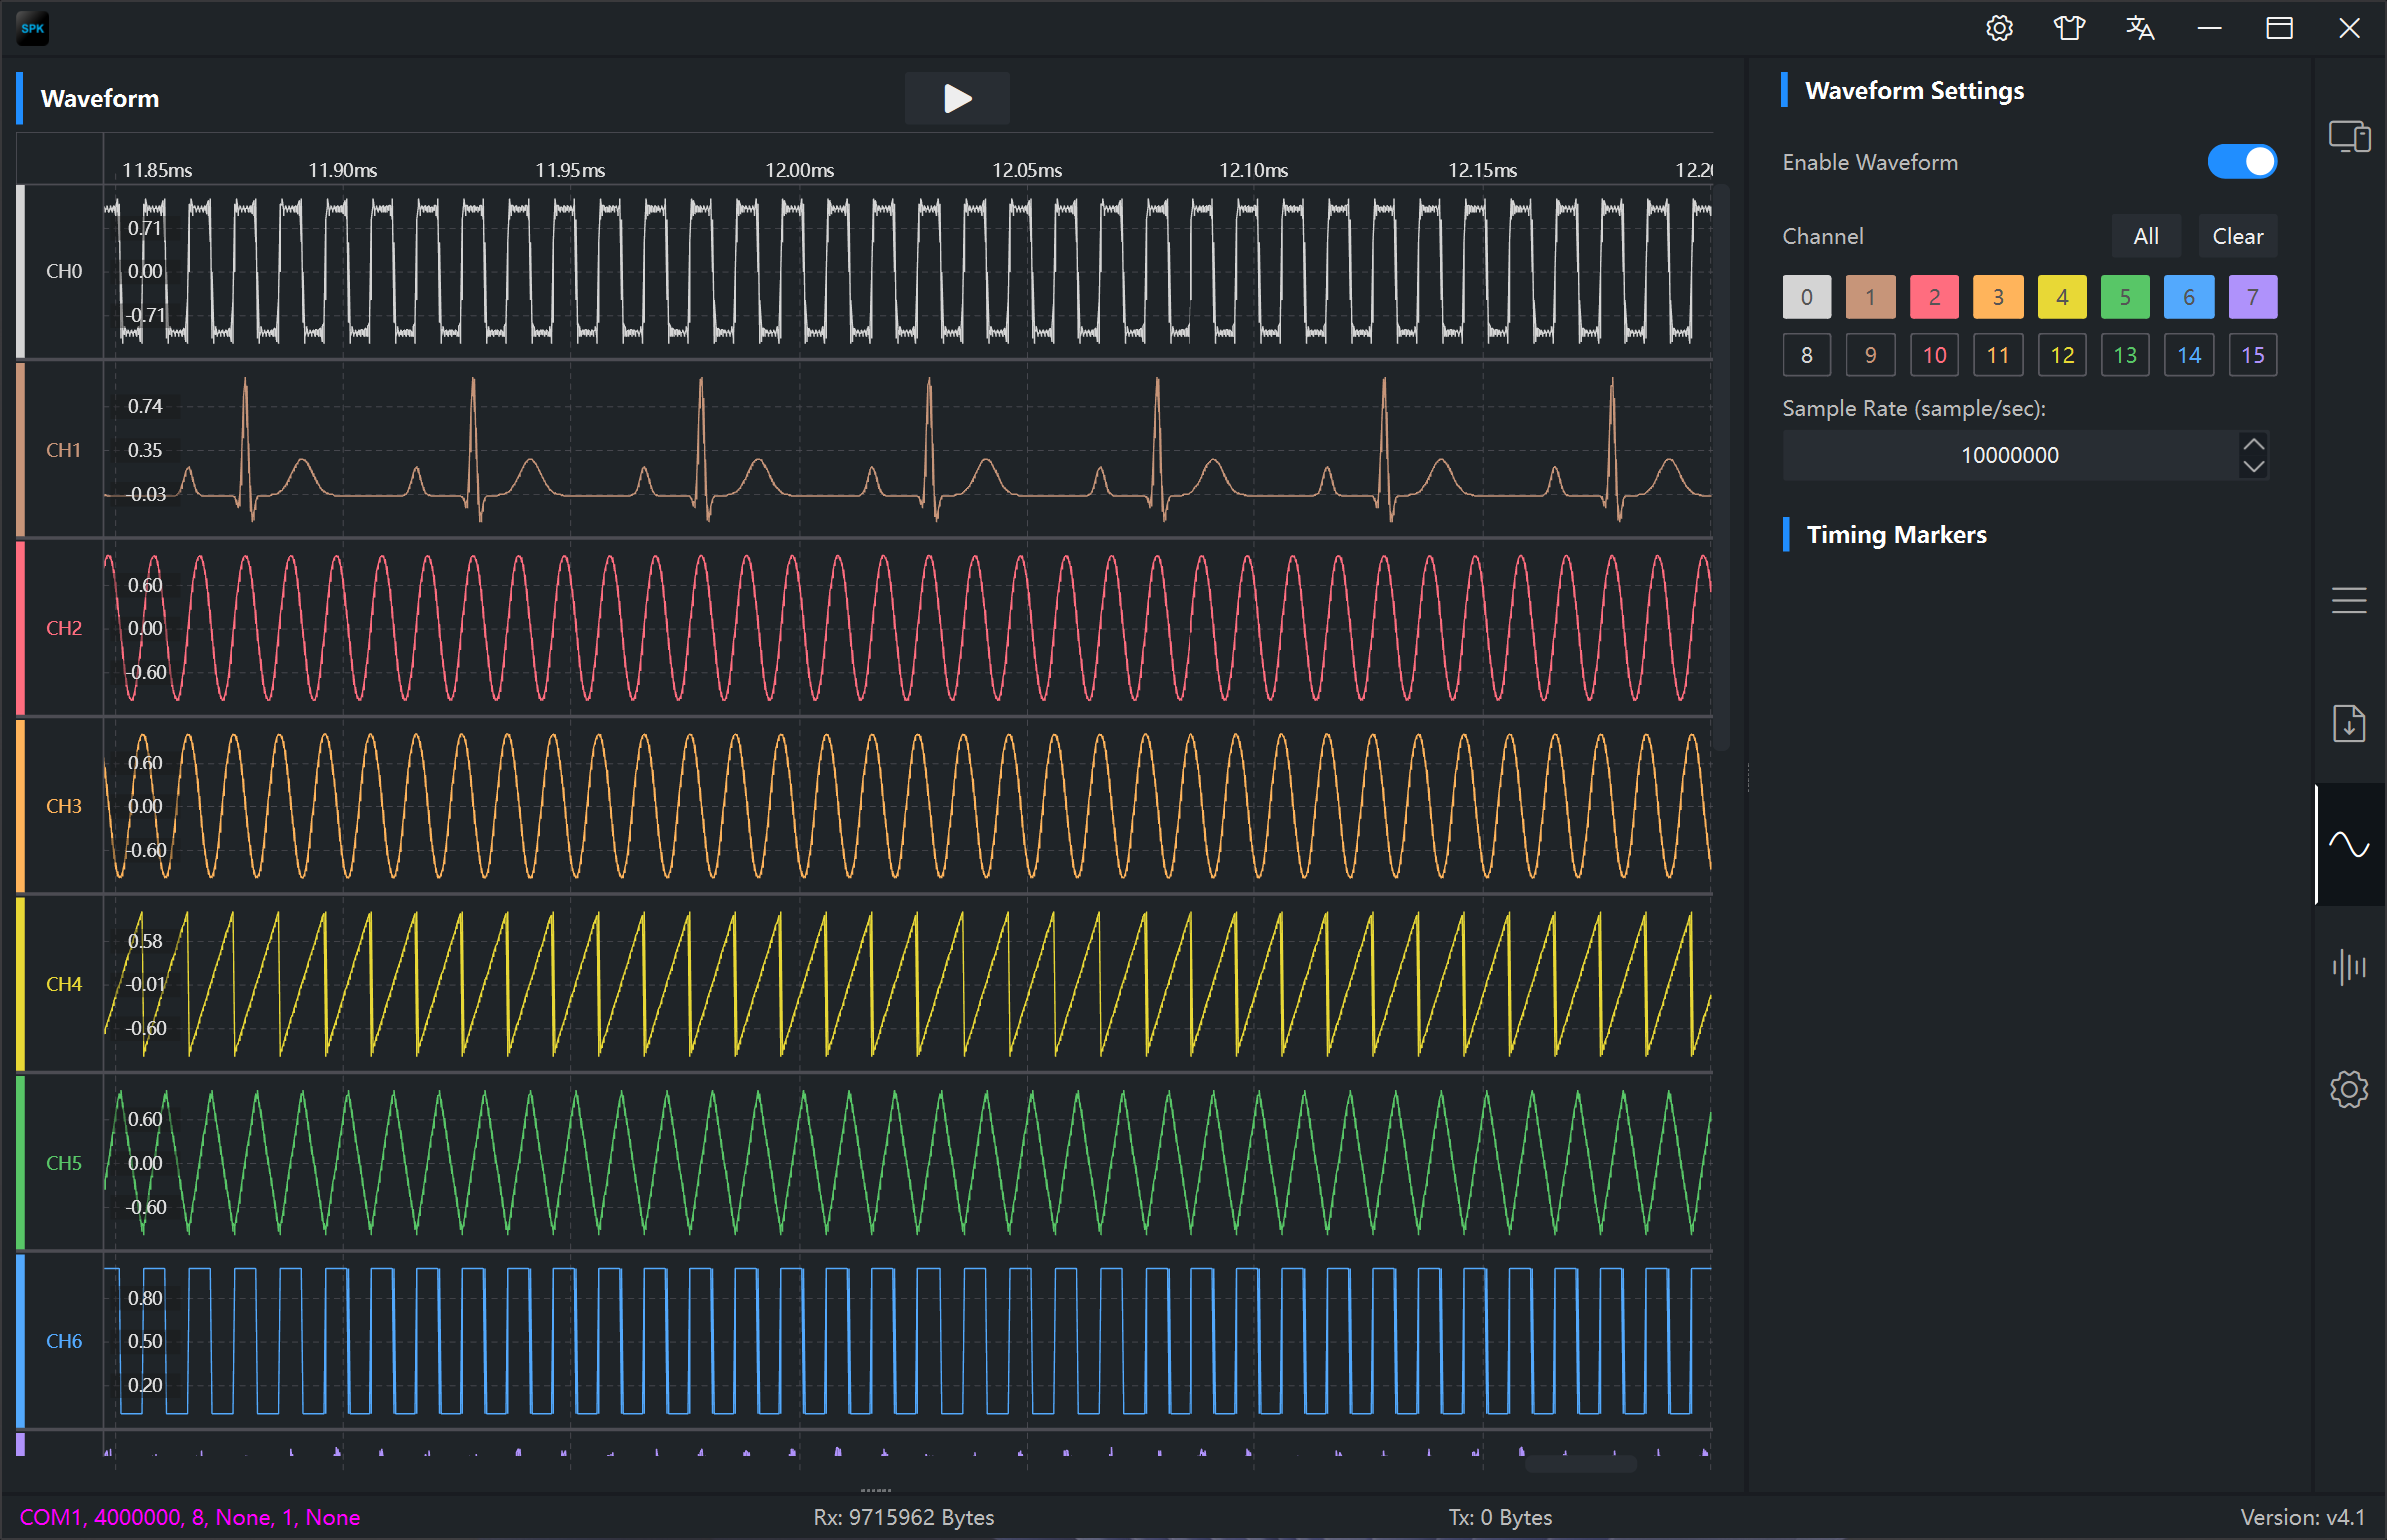This screenshot has height=1540, width=2387.
Task: Toggle the Enable Waveform switch
Action: pos(2242,162)
